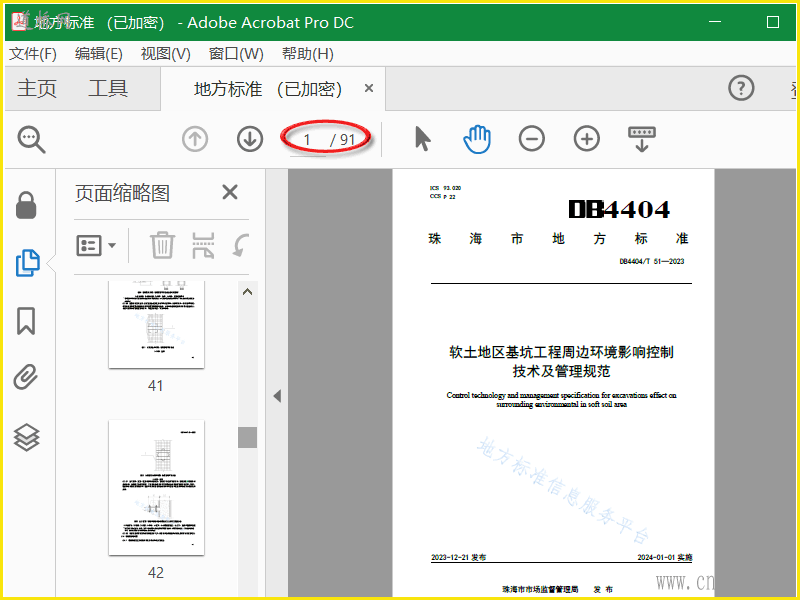Toggle page thumbnails panel icon
This screenshot has height=600, width=800.
coord(28,263)
